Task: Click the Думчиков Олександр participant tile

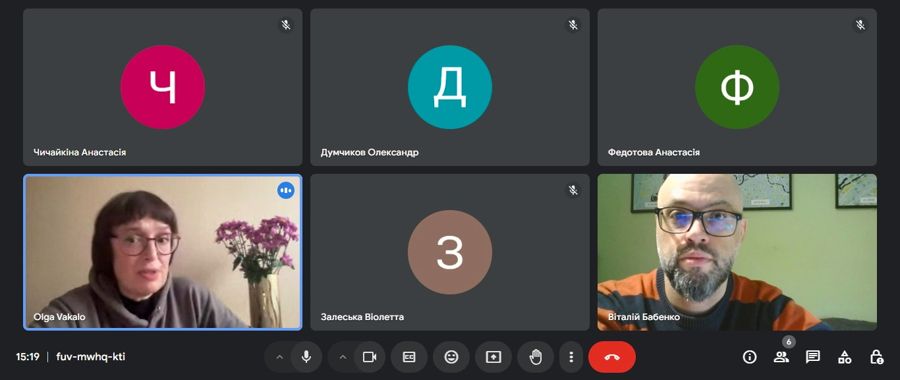Action: click(x=449, y=87)
